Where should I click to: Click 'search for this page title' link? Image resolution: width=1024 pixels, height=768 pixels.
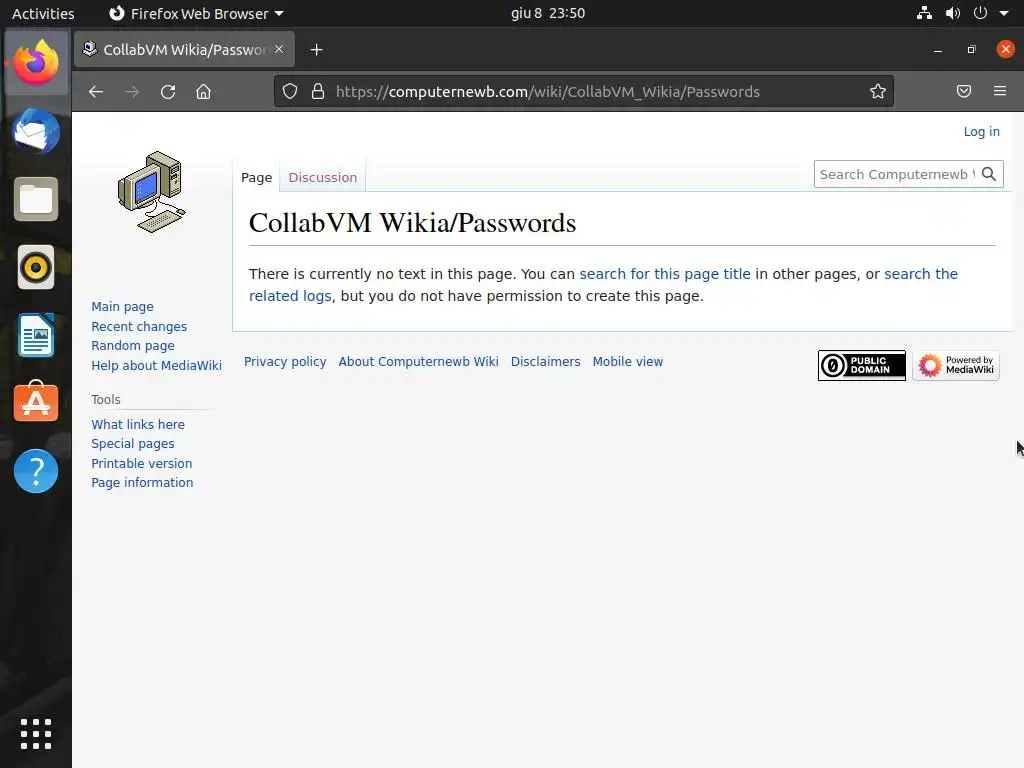(665, 274)
